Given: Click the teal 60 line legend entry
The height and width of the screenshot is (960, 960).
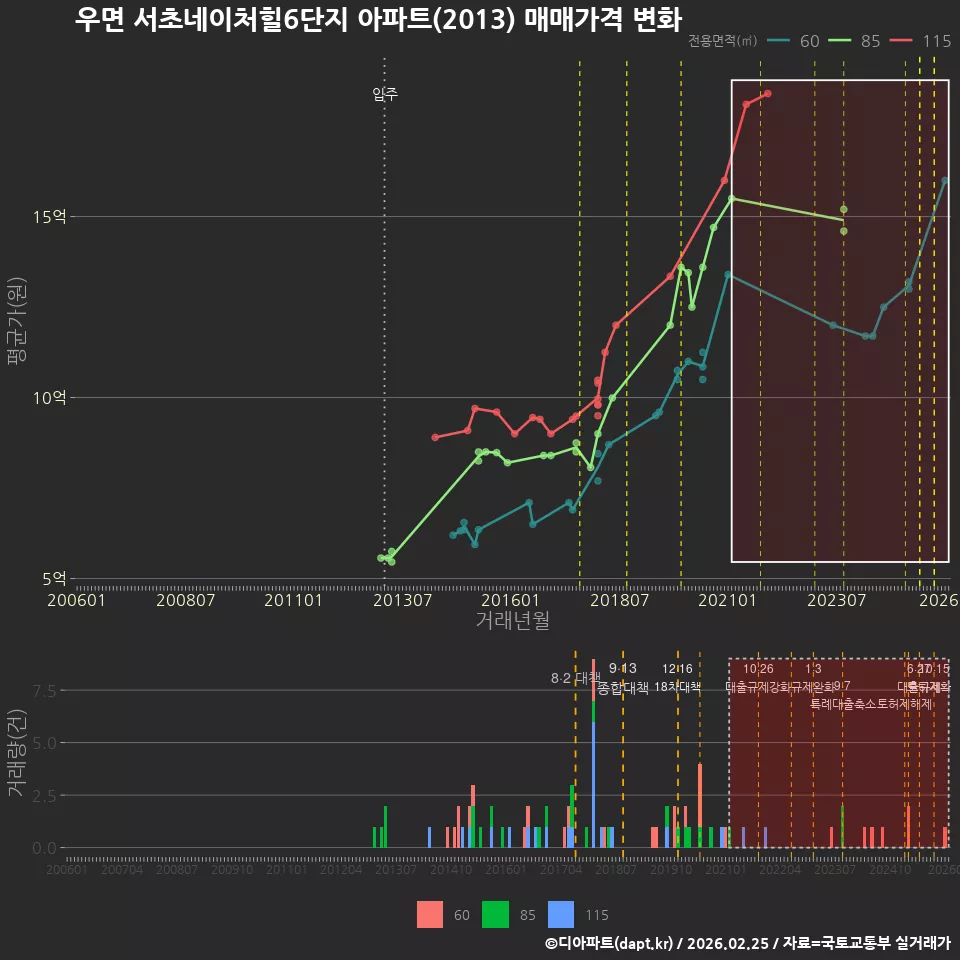Looking at the screenshot, I should (x=793, y=41).
